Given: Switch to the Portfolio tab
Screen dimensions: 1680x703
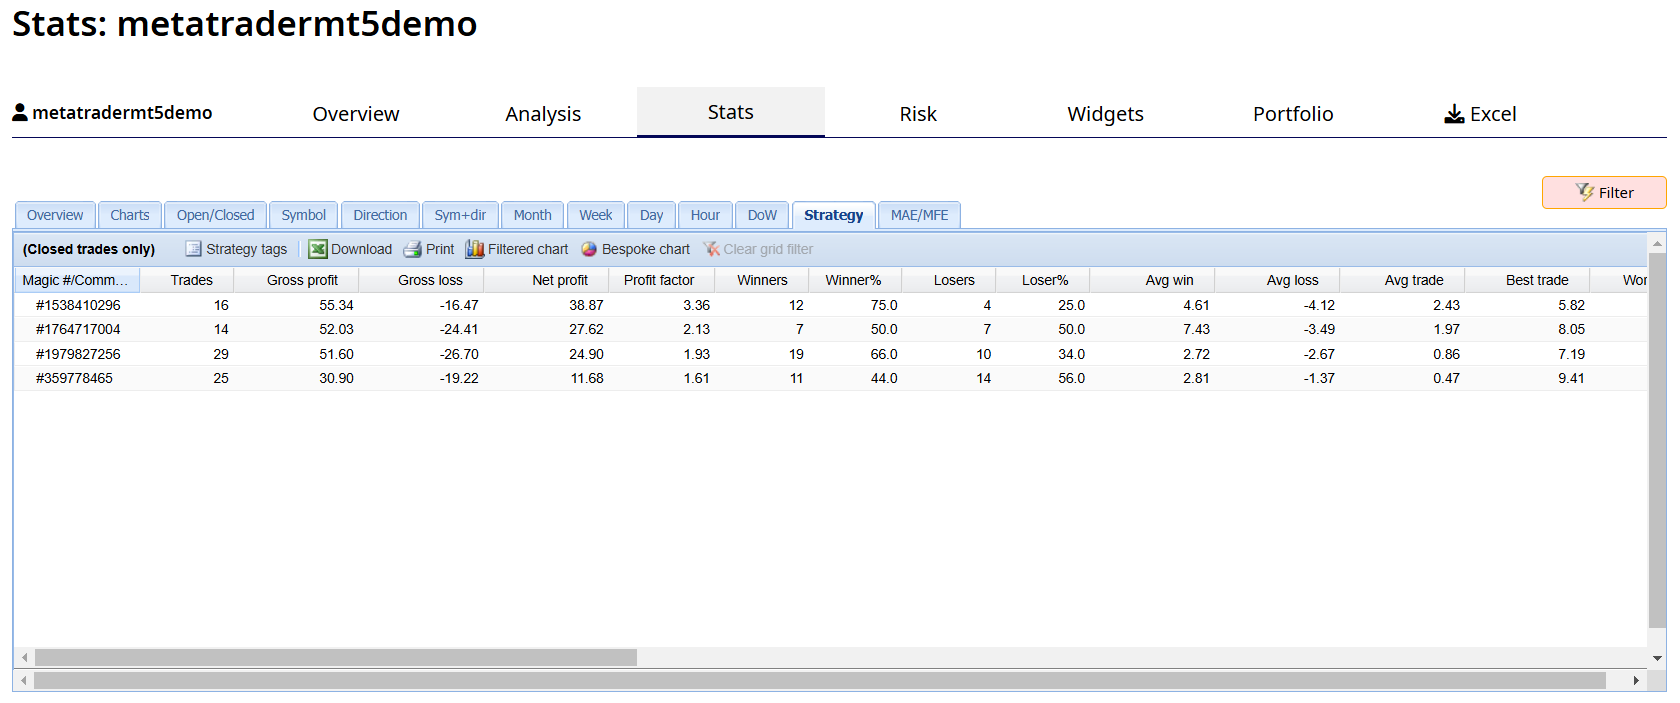Looking at the screenshot, I should coord(1293,114).
